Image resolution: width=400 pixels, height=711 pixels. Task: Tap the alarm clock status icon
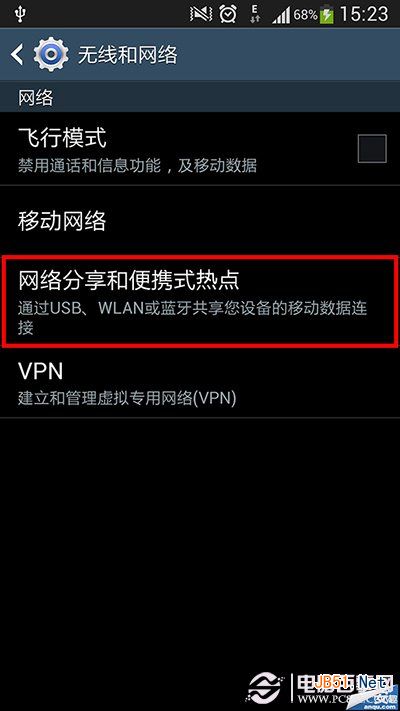pyautogui.click(x=228, y=15)
